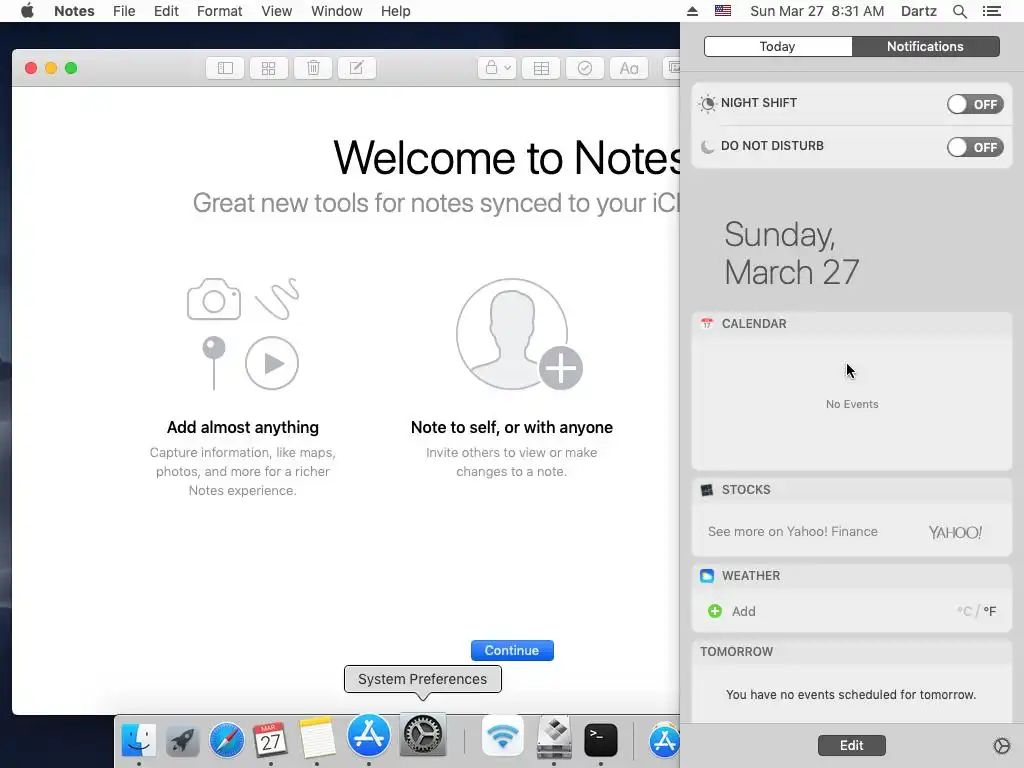Open the Help menu

coord(396,11)
